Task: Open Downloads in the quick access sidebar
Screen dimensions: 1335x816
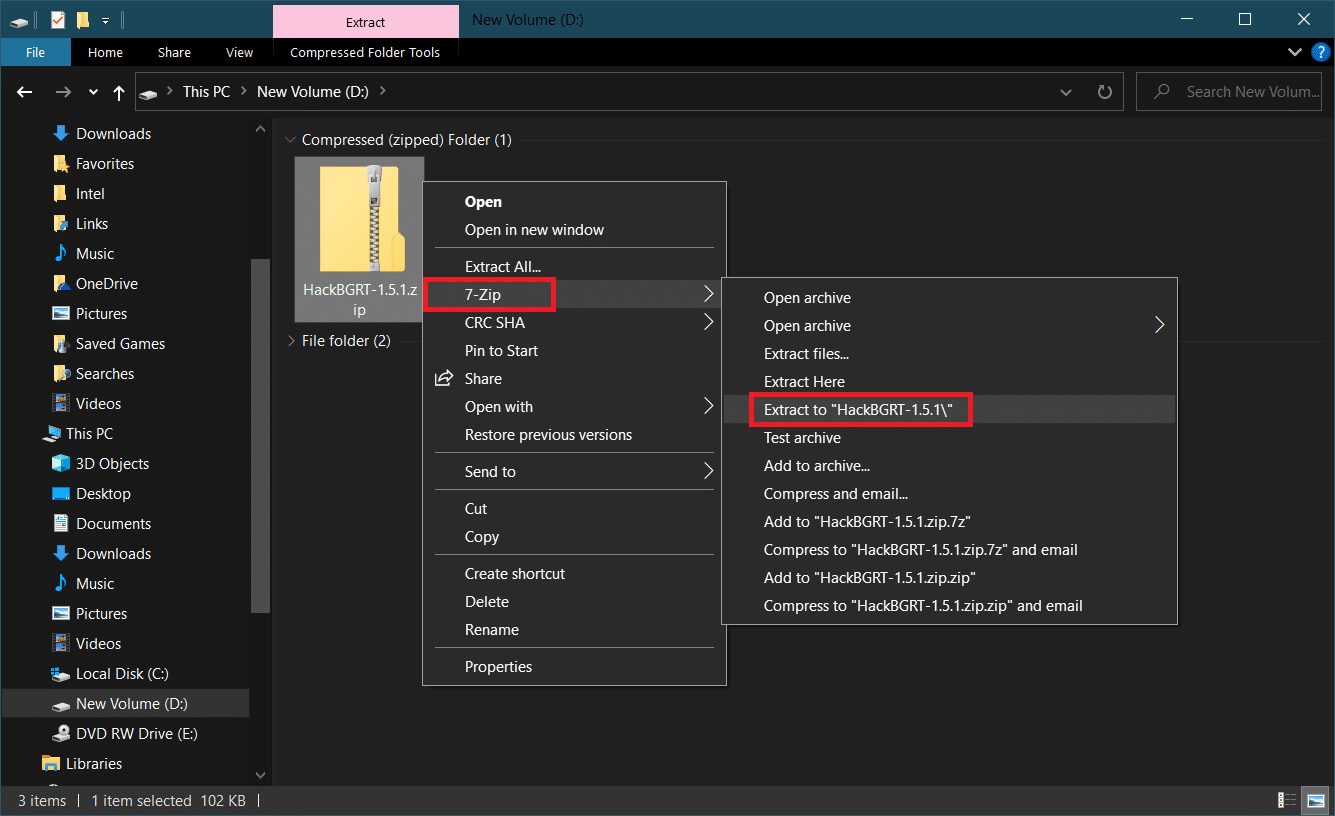Action: (113, 134)
